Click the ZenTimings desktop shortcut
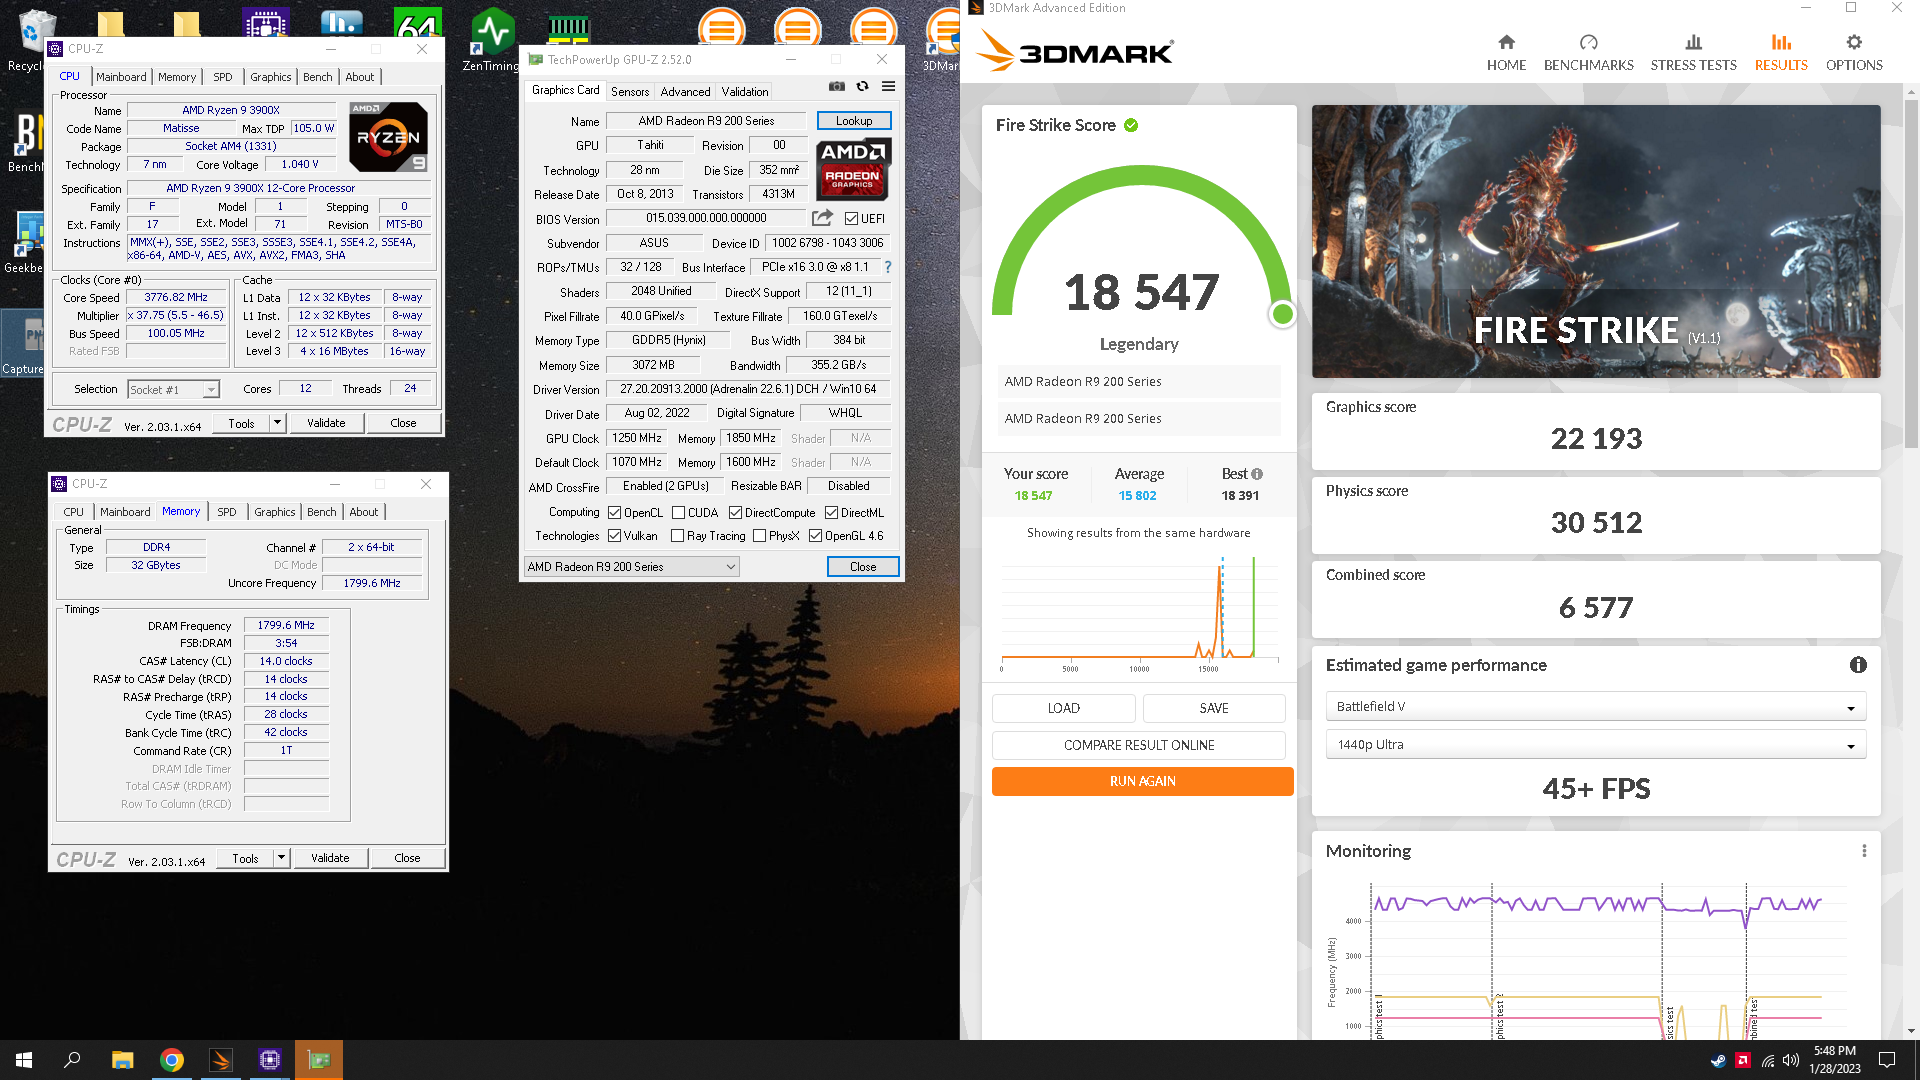Viewport: 1920px width, 1080px height. [x=492, y=40]
